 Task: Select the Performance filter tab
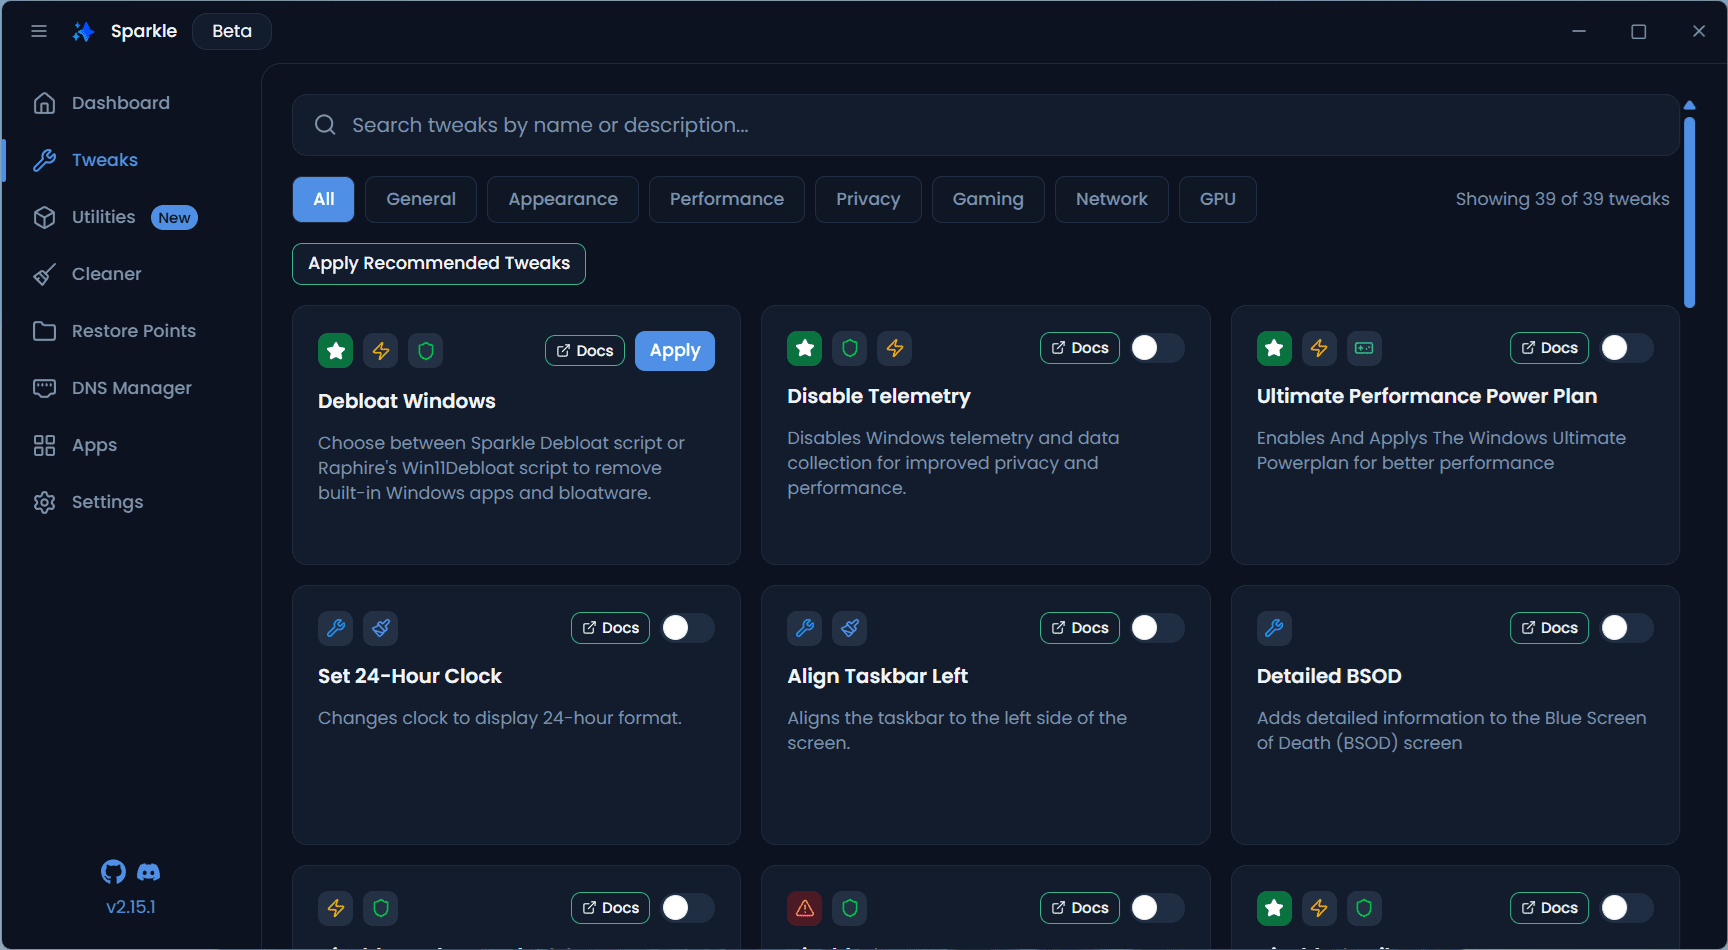click(727, 199)
